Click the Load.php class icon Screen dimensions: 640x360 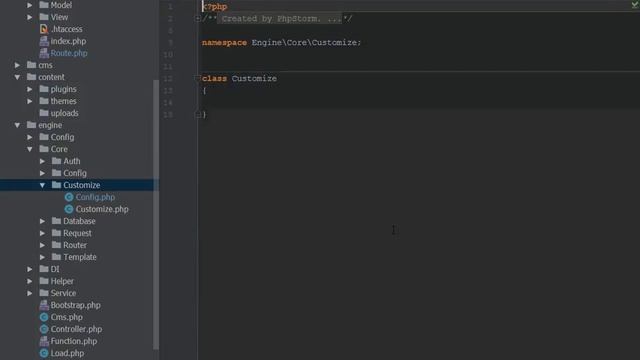pyautogui.click(x=44, y=353)
